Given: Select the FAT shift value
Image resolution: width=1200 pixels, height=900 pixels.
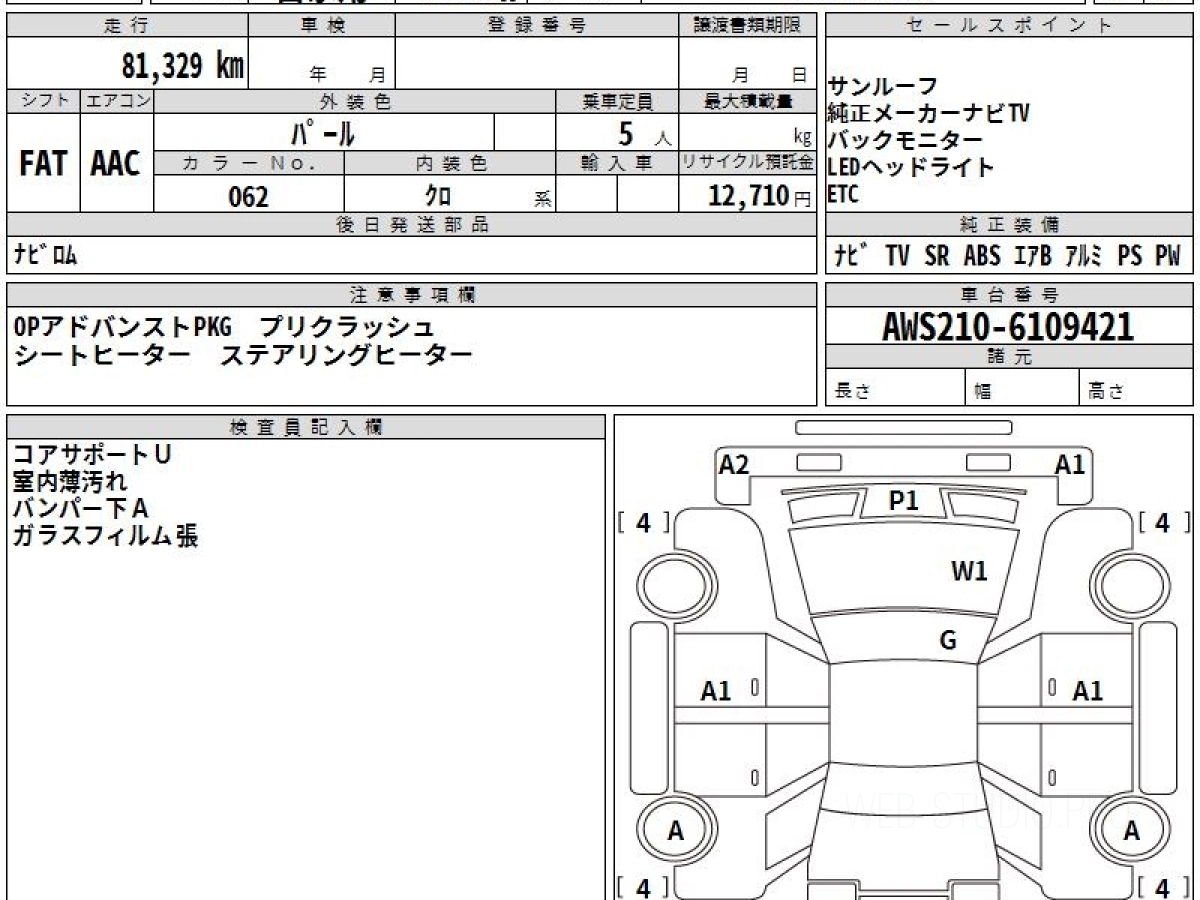Looking at the screenshot, I should pos(43,164).
